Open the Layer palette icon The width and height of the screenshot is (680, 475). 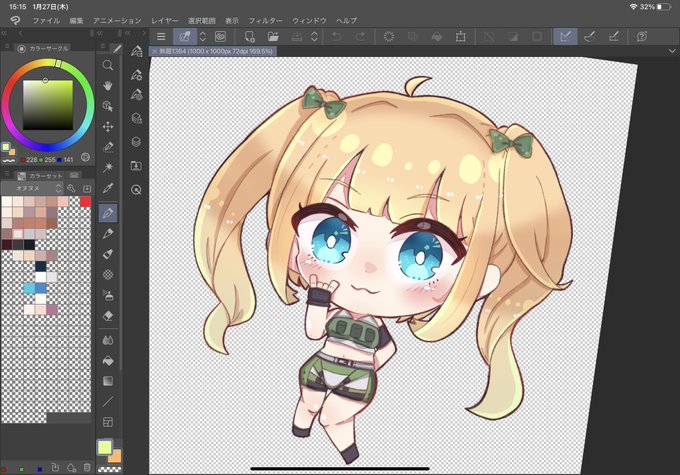[x=137, y=142]
